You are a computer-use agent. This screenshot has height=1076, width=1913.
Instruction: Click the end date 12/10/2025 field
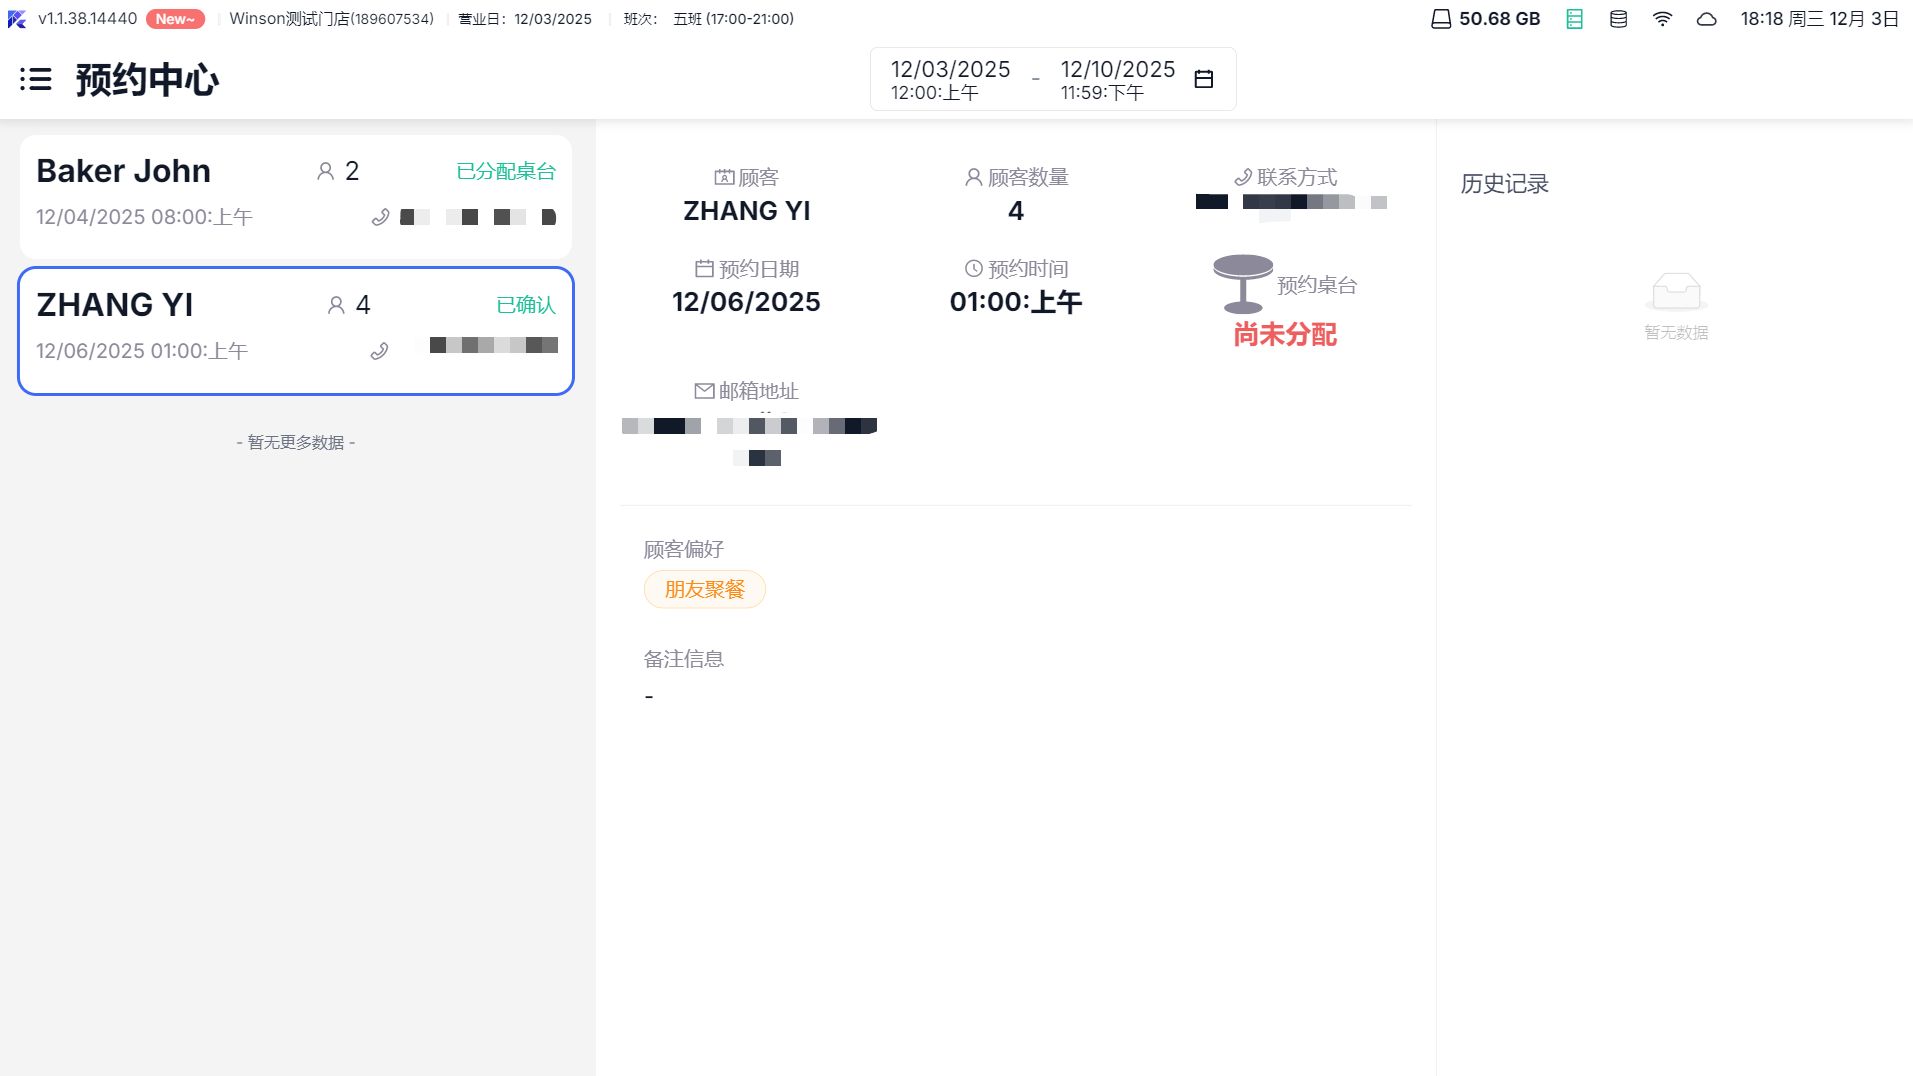(1117, 79)
